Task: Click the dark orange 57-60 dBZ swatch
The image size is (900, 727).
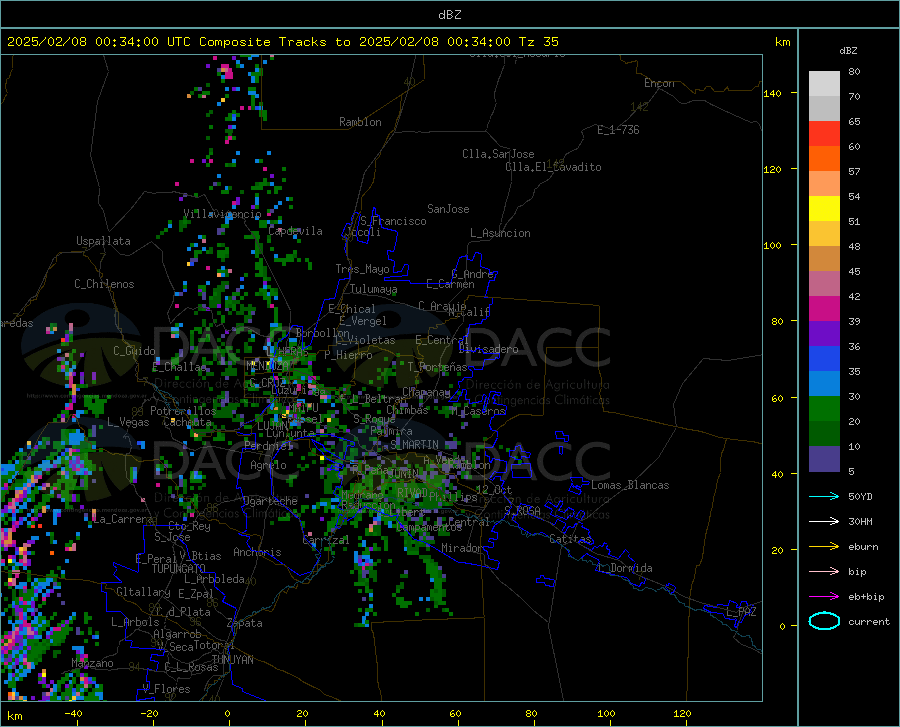Action: coord(824,159)
